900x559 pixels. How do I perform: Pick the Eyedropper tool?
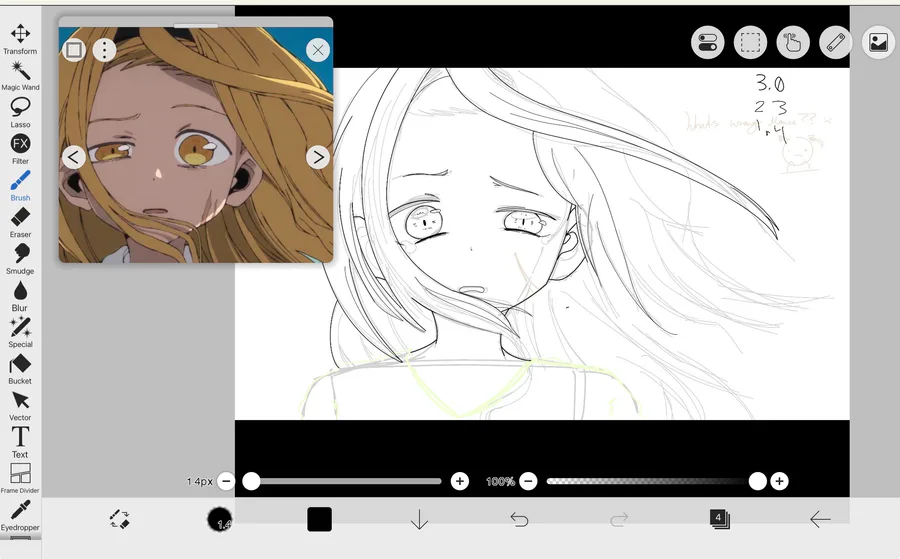20,515
